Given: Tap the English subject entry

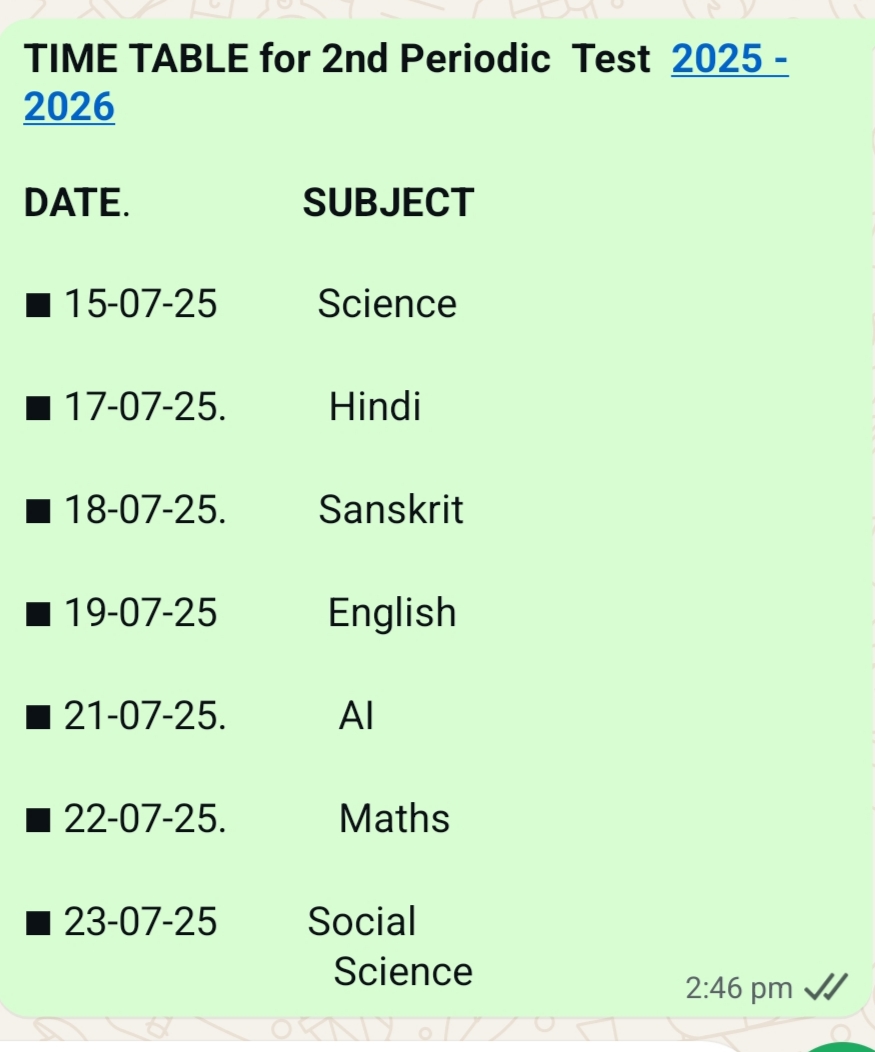Looking at the screenshot, I should [392, 613].
